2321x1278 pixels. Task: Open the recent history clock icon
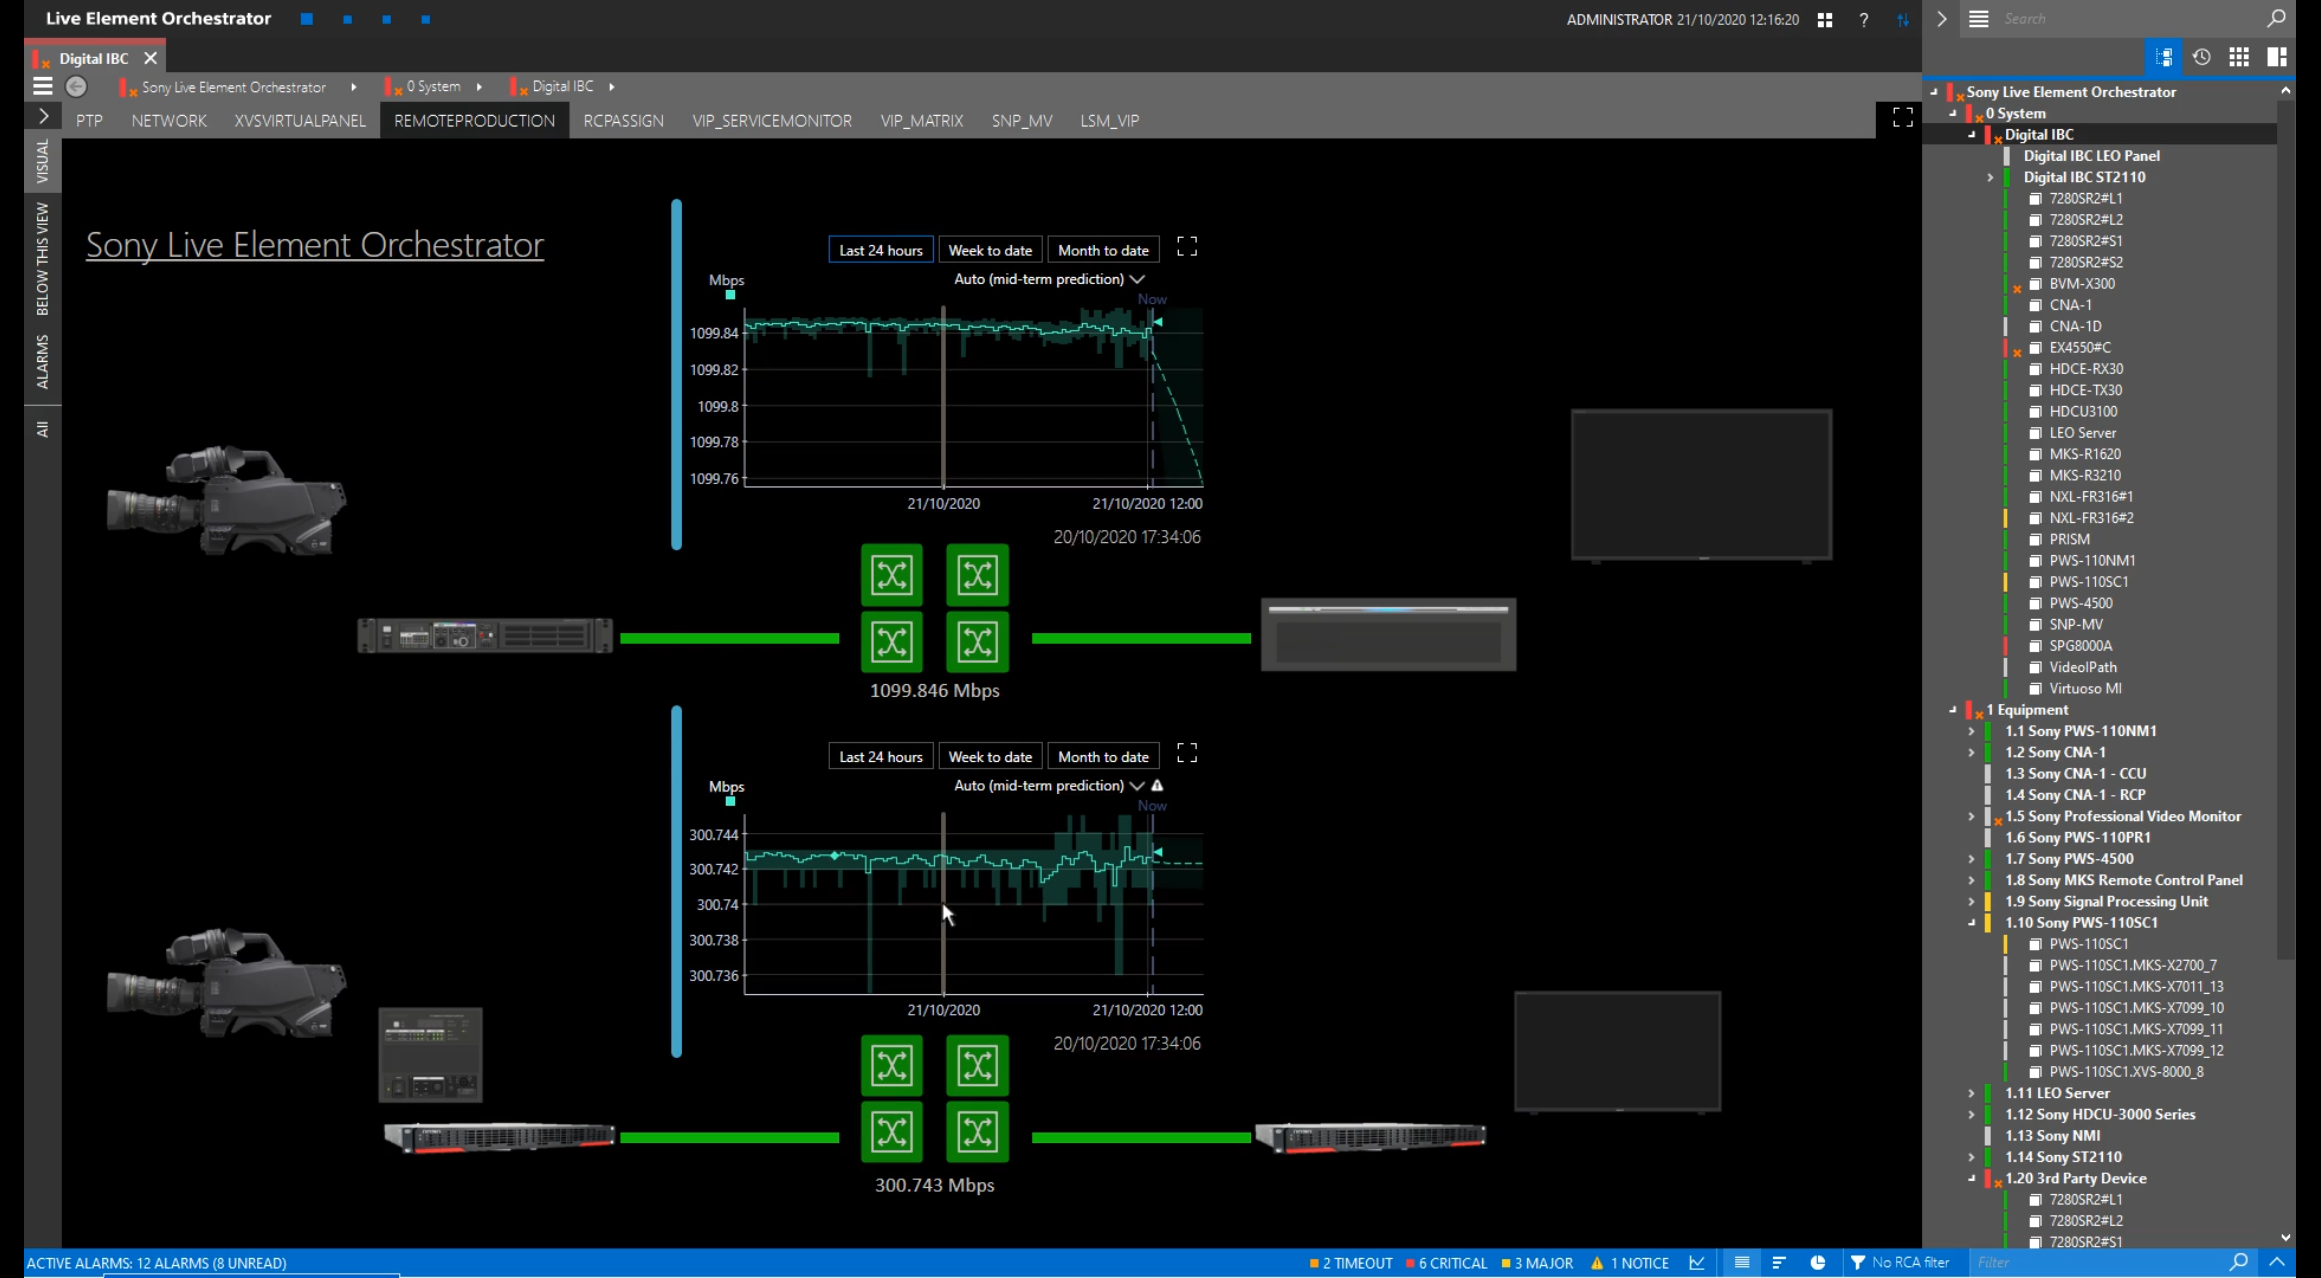point(2202,57)
